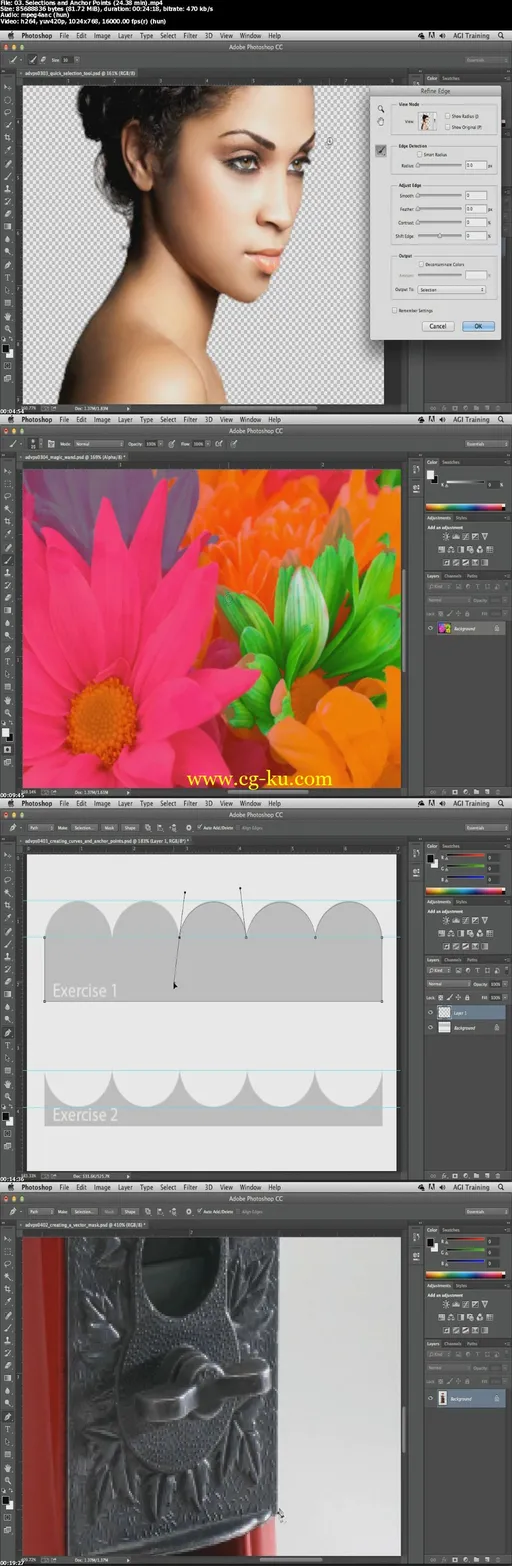Select Type tool in quick_selection_tool document toolbar
The image size is (512, 1566).
(8, 277)
